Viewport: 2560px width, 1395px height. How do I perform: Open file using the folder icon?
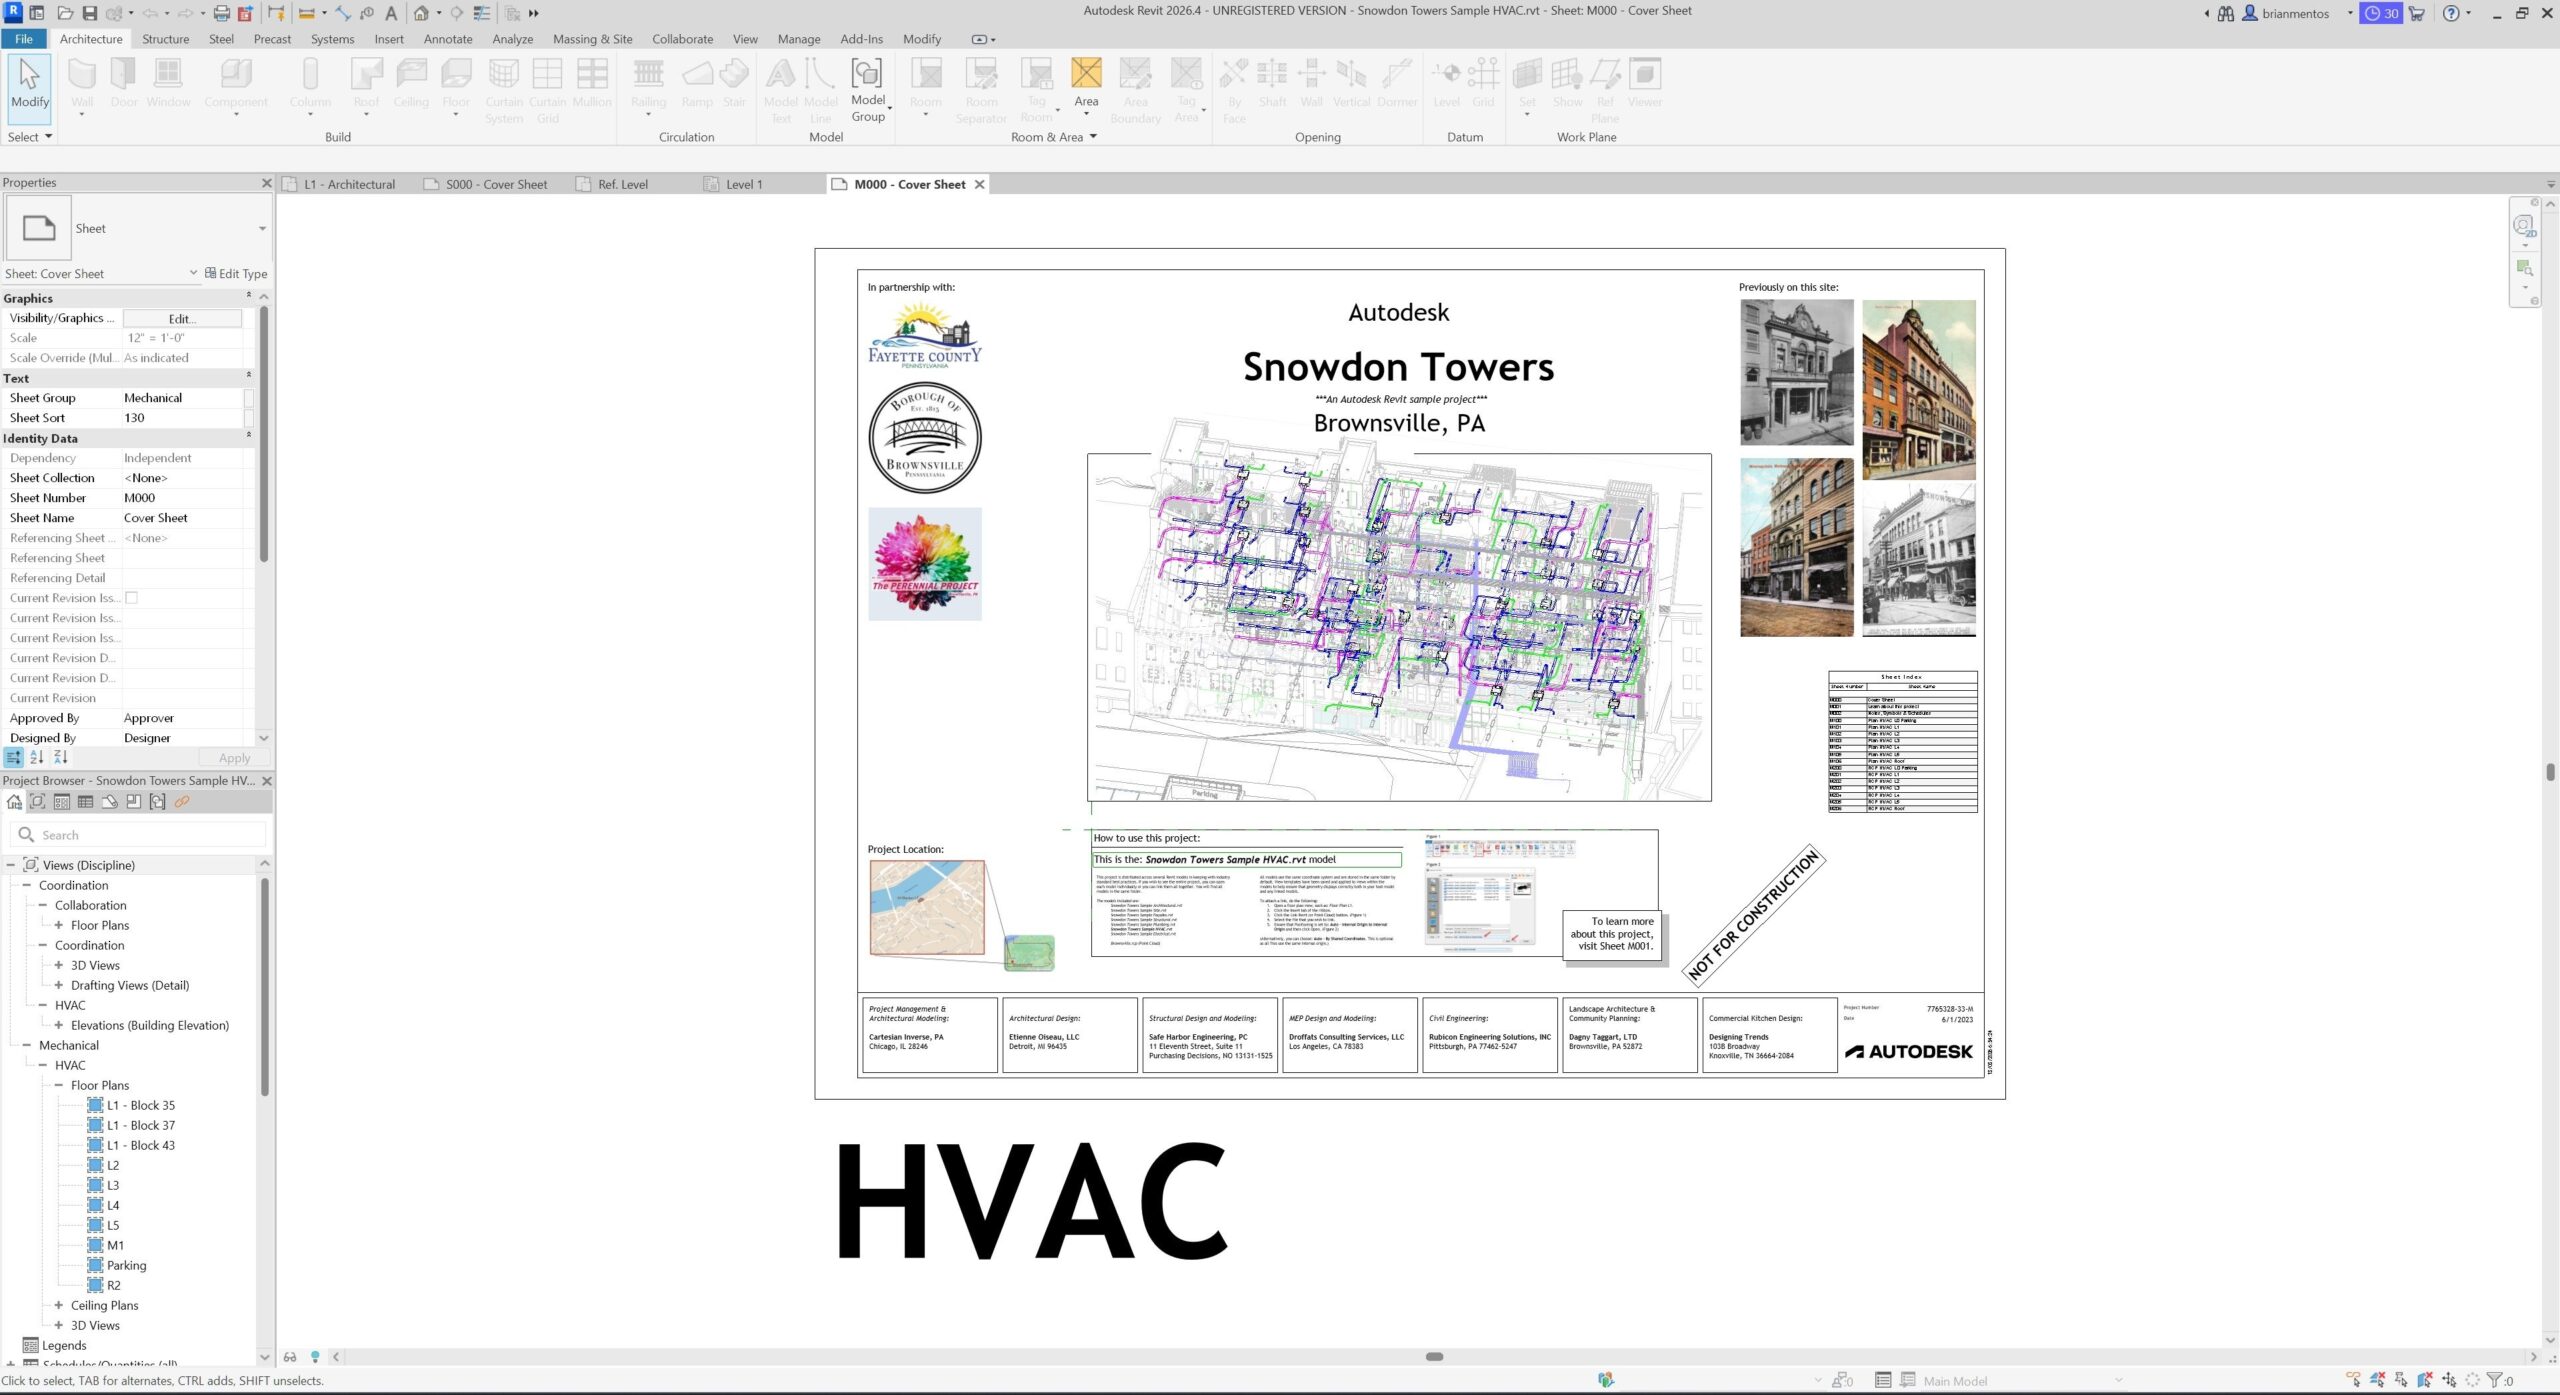65,13
